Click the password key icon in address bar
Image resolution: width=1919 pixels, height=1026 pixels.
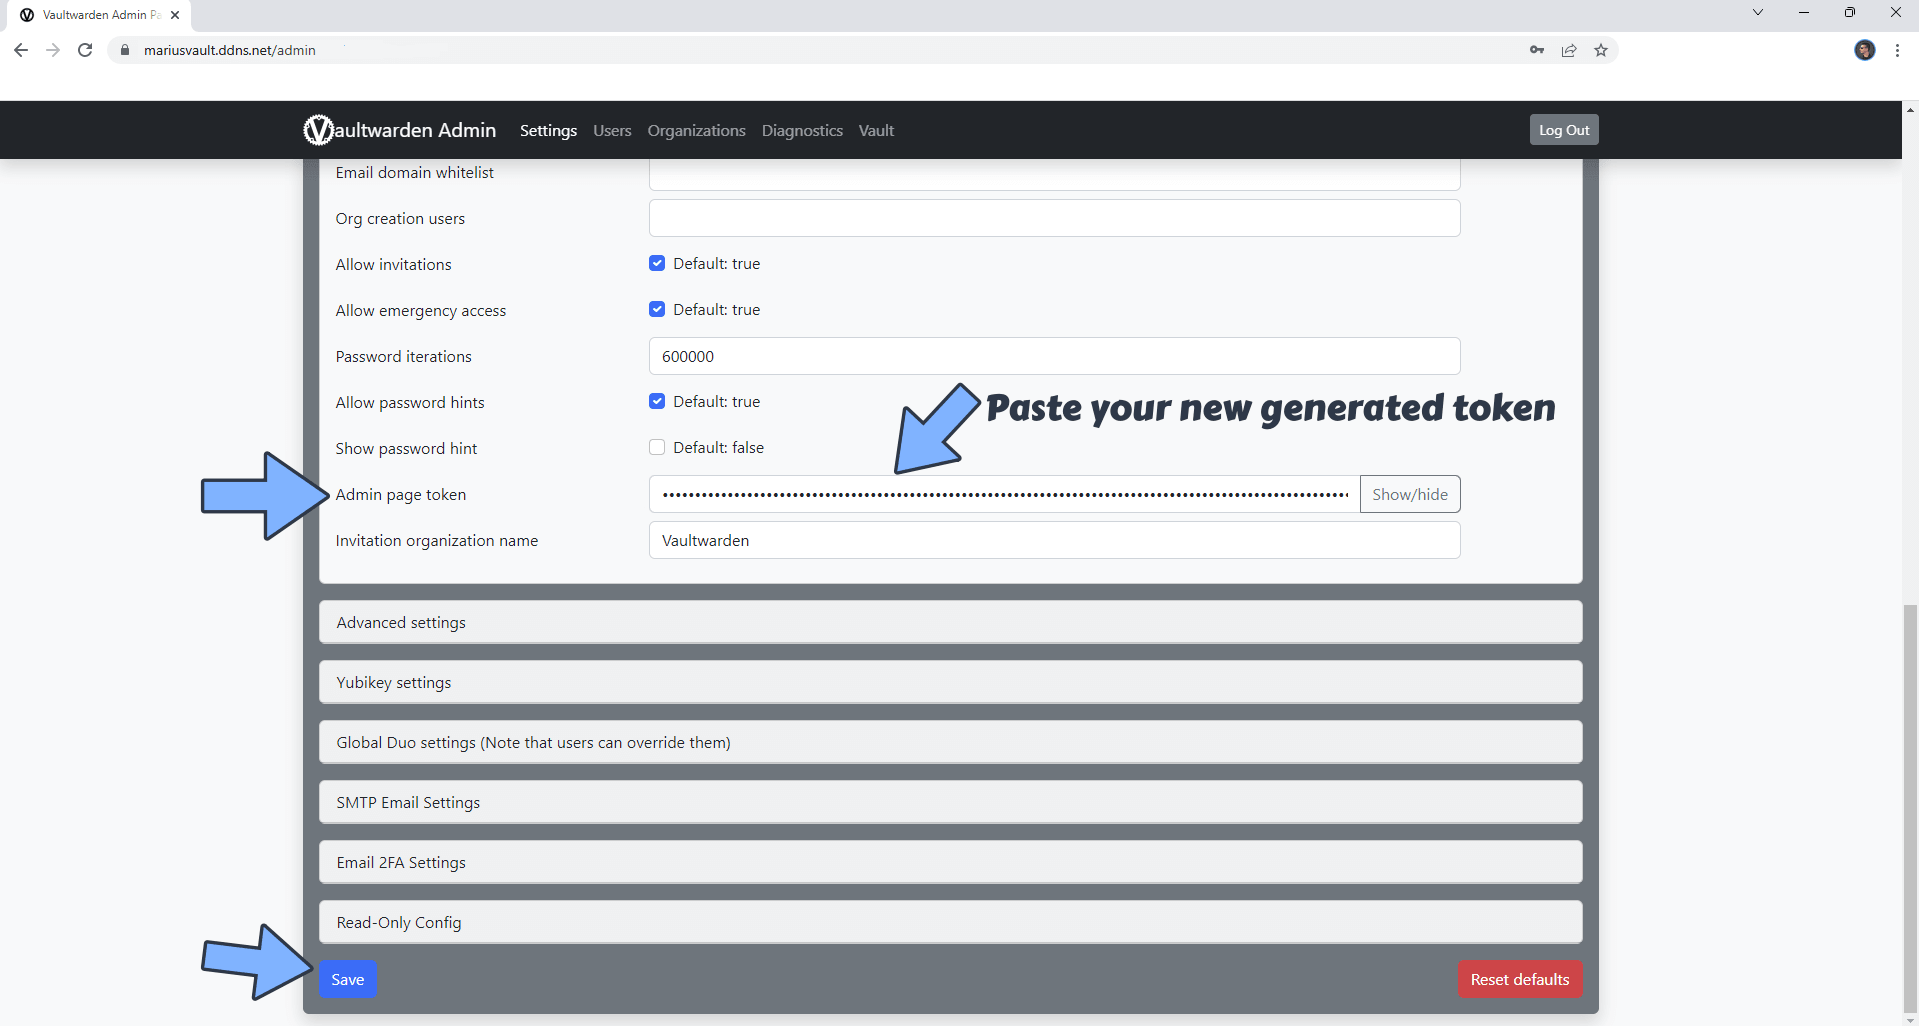coord(1537,50)
